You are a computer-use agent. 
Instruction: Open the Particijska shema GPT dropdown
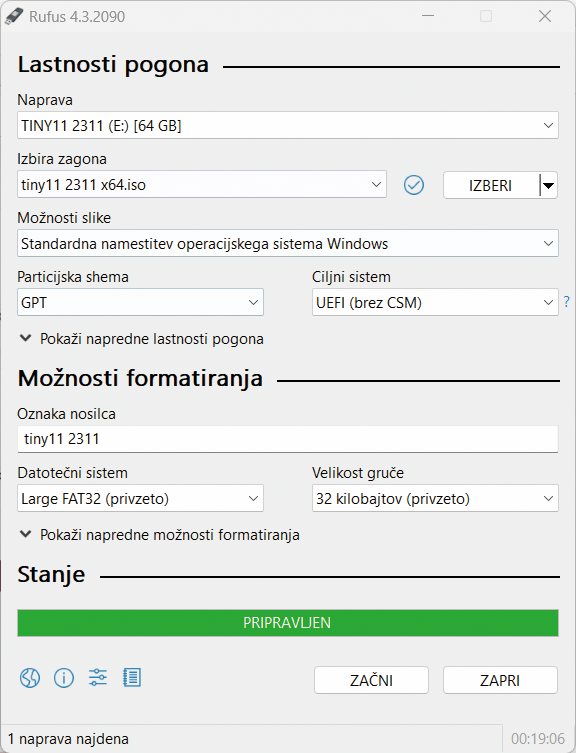coord(140,303)
